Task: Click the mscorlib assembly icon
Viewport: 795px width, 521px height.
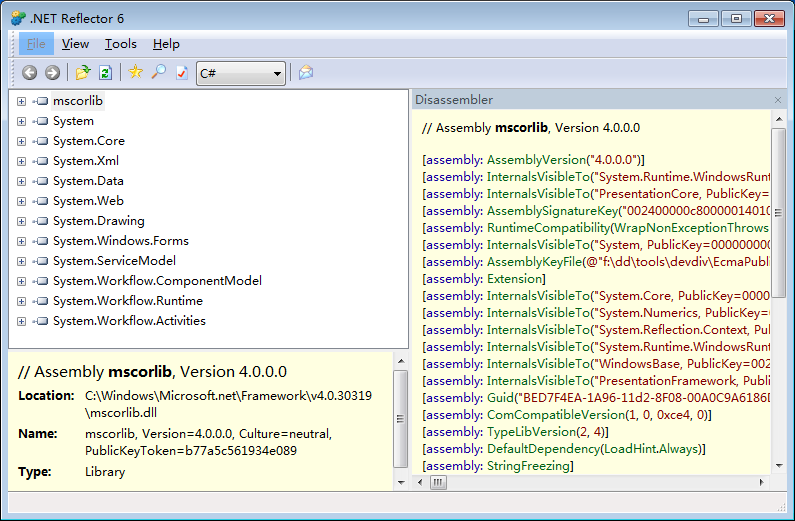Action: pos(41,101)
